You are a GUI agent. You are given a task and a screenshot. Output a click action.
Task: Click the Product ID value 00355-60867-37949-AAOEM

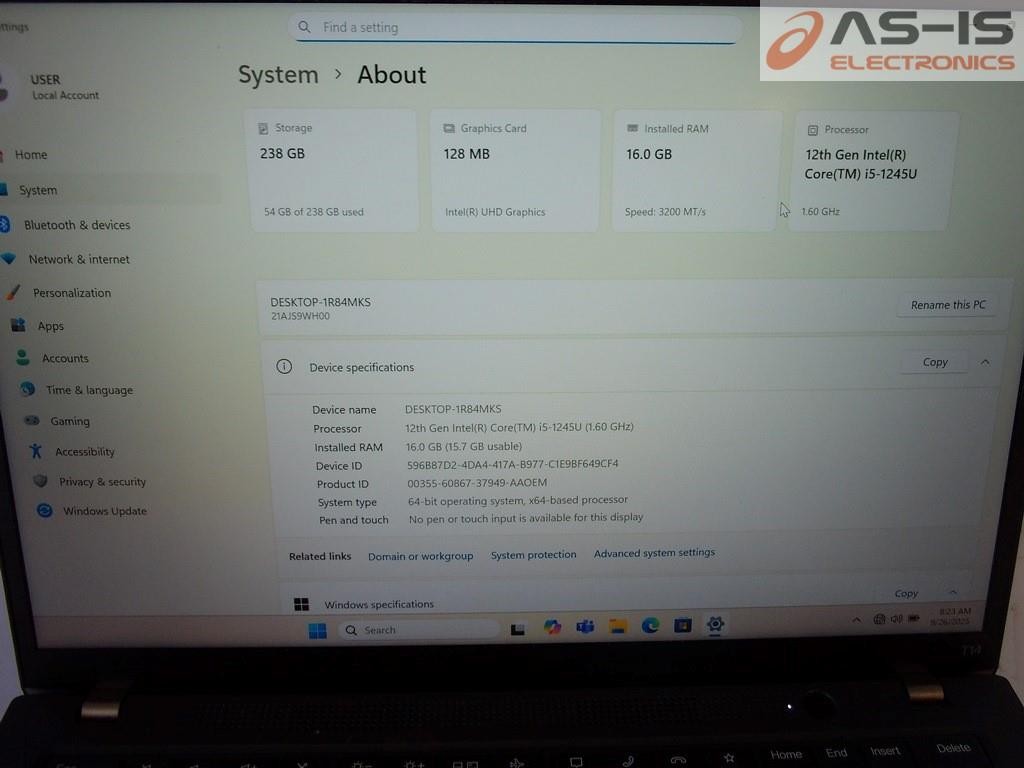tap(477, 483)
